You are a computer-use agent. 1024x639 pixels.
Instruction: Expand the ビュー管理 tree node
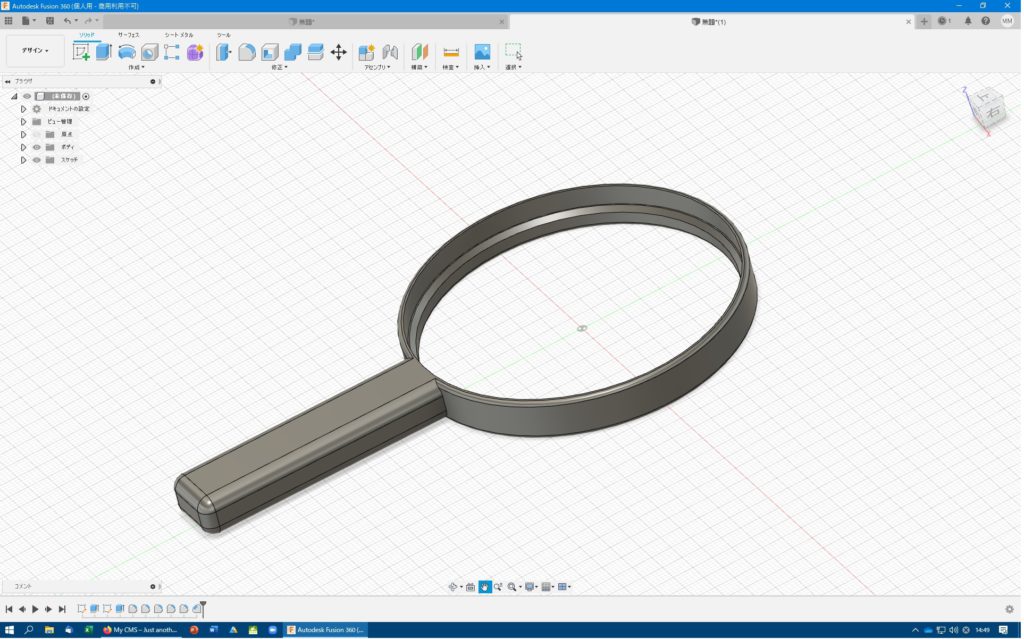tap(24, 122)
